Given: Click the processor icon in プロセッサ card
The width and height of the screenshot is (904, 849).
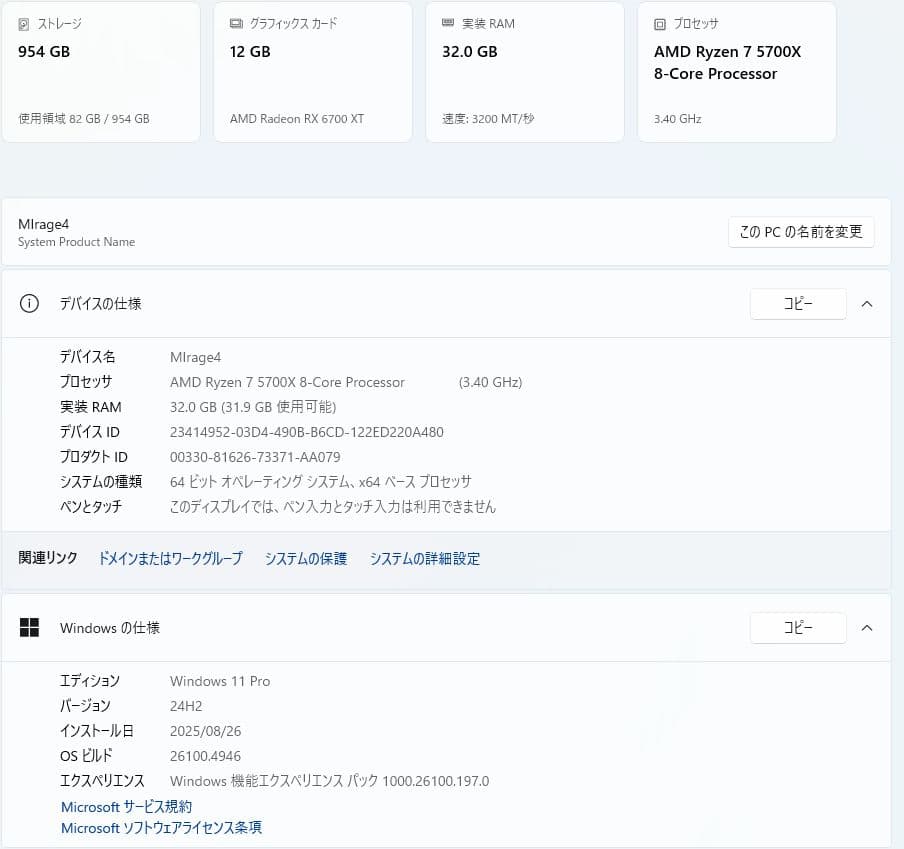Looking at the screenshot, I should click(x=660, y=23).
